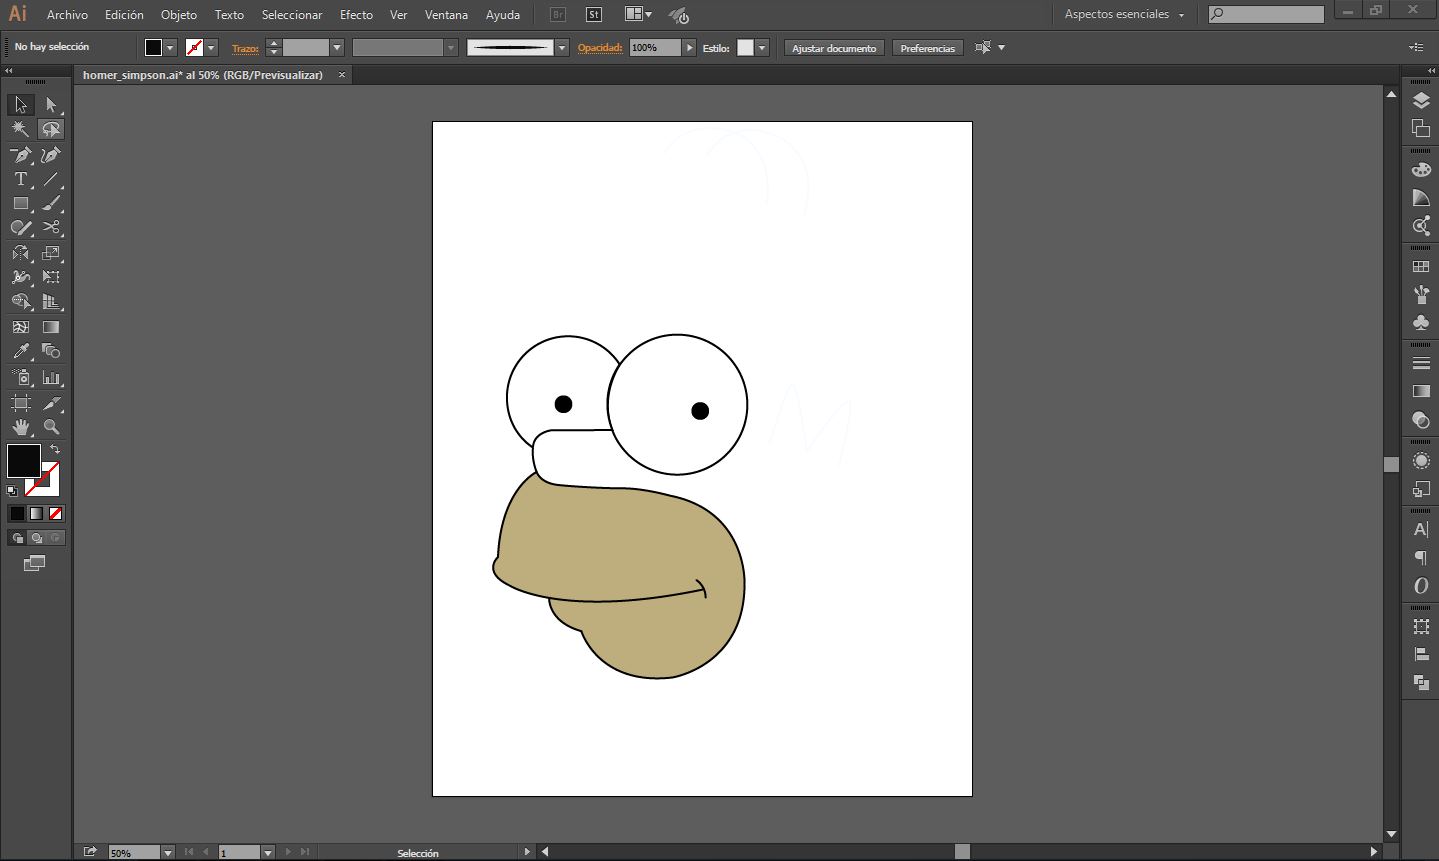Open the Objeto menu
Image resolution: width=1439 pixels, height=861 pixels.
179,15
